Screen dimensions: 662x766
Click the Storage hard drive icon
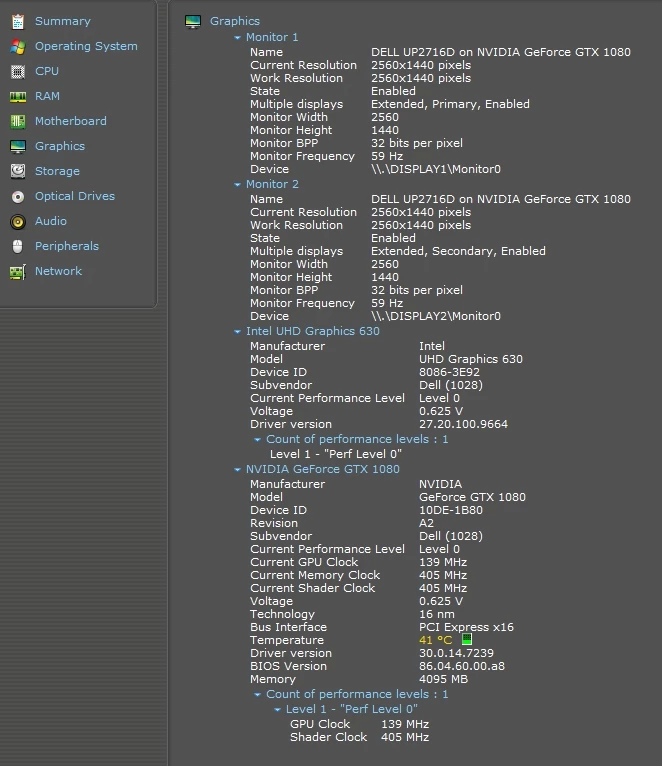(18, 171)
